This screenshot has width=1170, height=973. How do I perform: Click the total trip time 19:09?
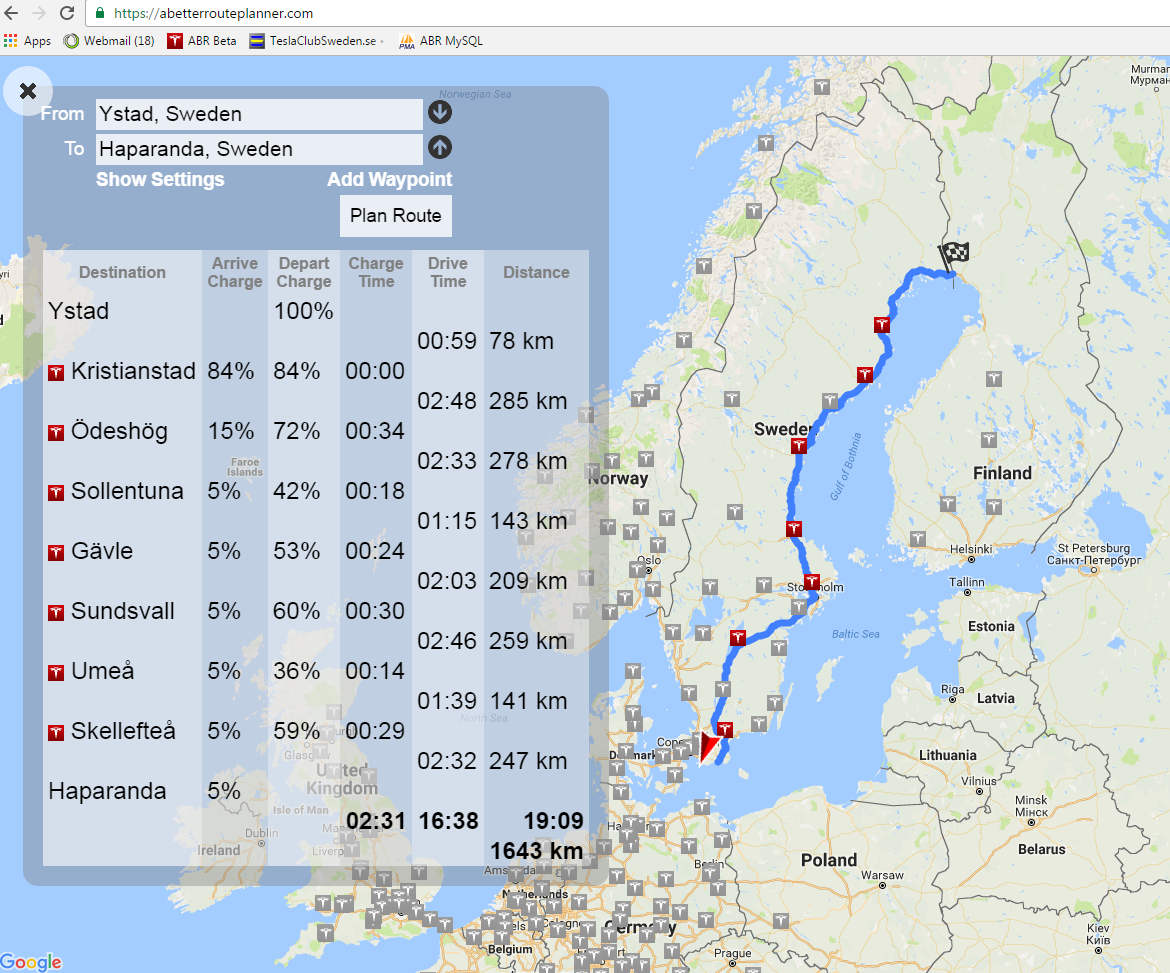tap(554, 821)
